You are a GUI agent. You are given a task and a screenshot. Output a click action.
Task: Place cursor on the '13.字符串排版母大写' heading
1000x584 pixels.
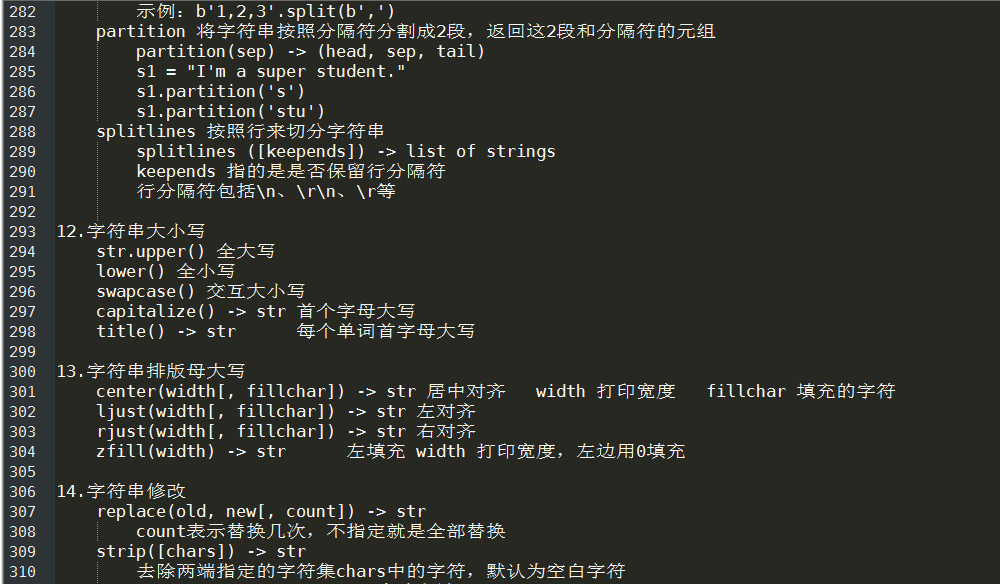coord(151,371)
